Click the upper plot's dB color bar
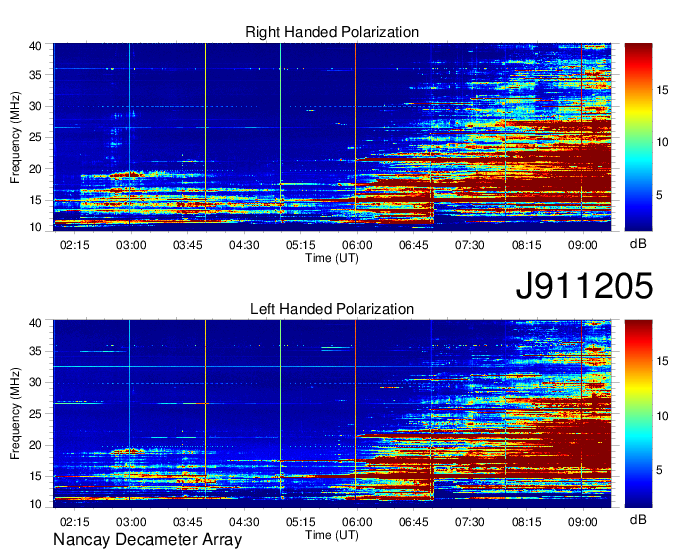 638,137
